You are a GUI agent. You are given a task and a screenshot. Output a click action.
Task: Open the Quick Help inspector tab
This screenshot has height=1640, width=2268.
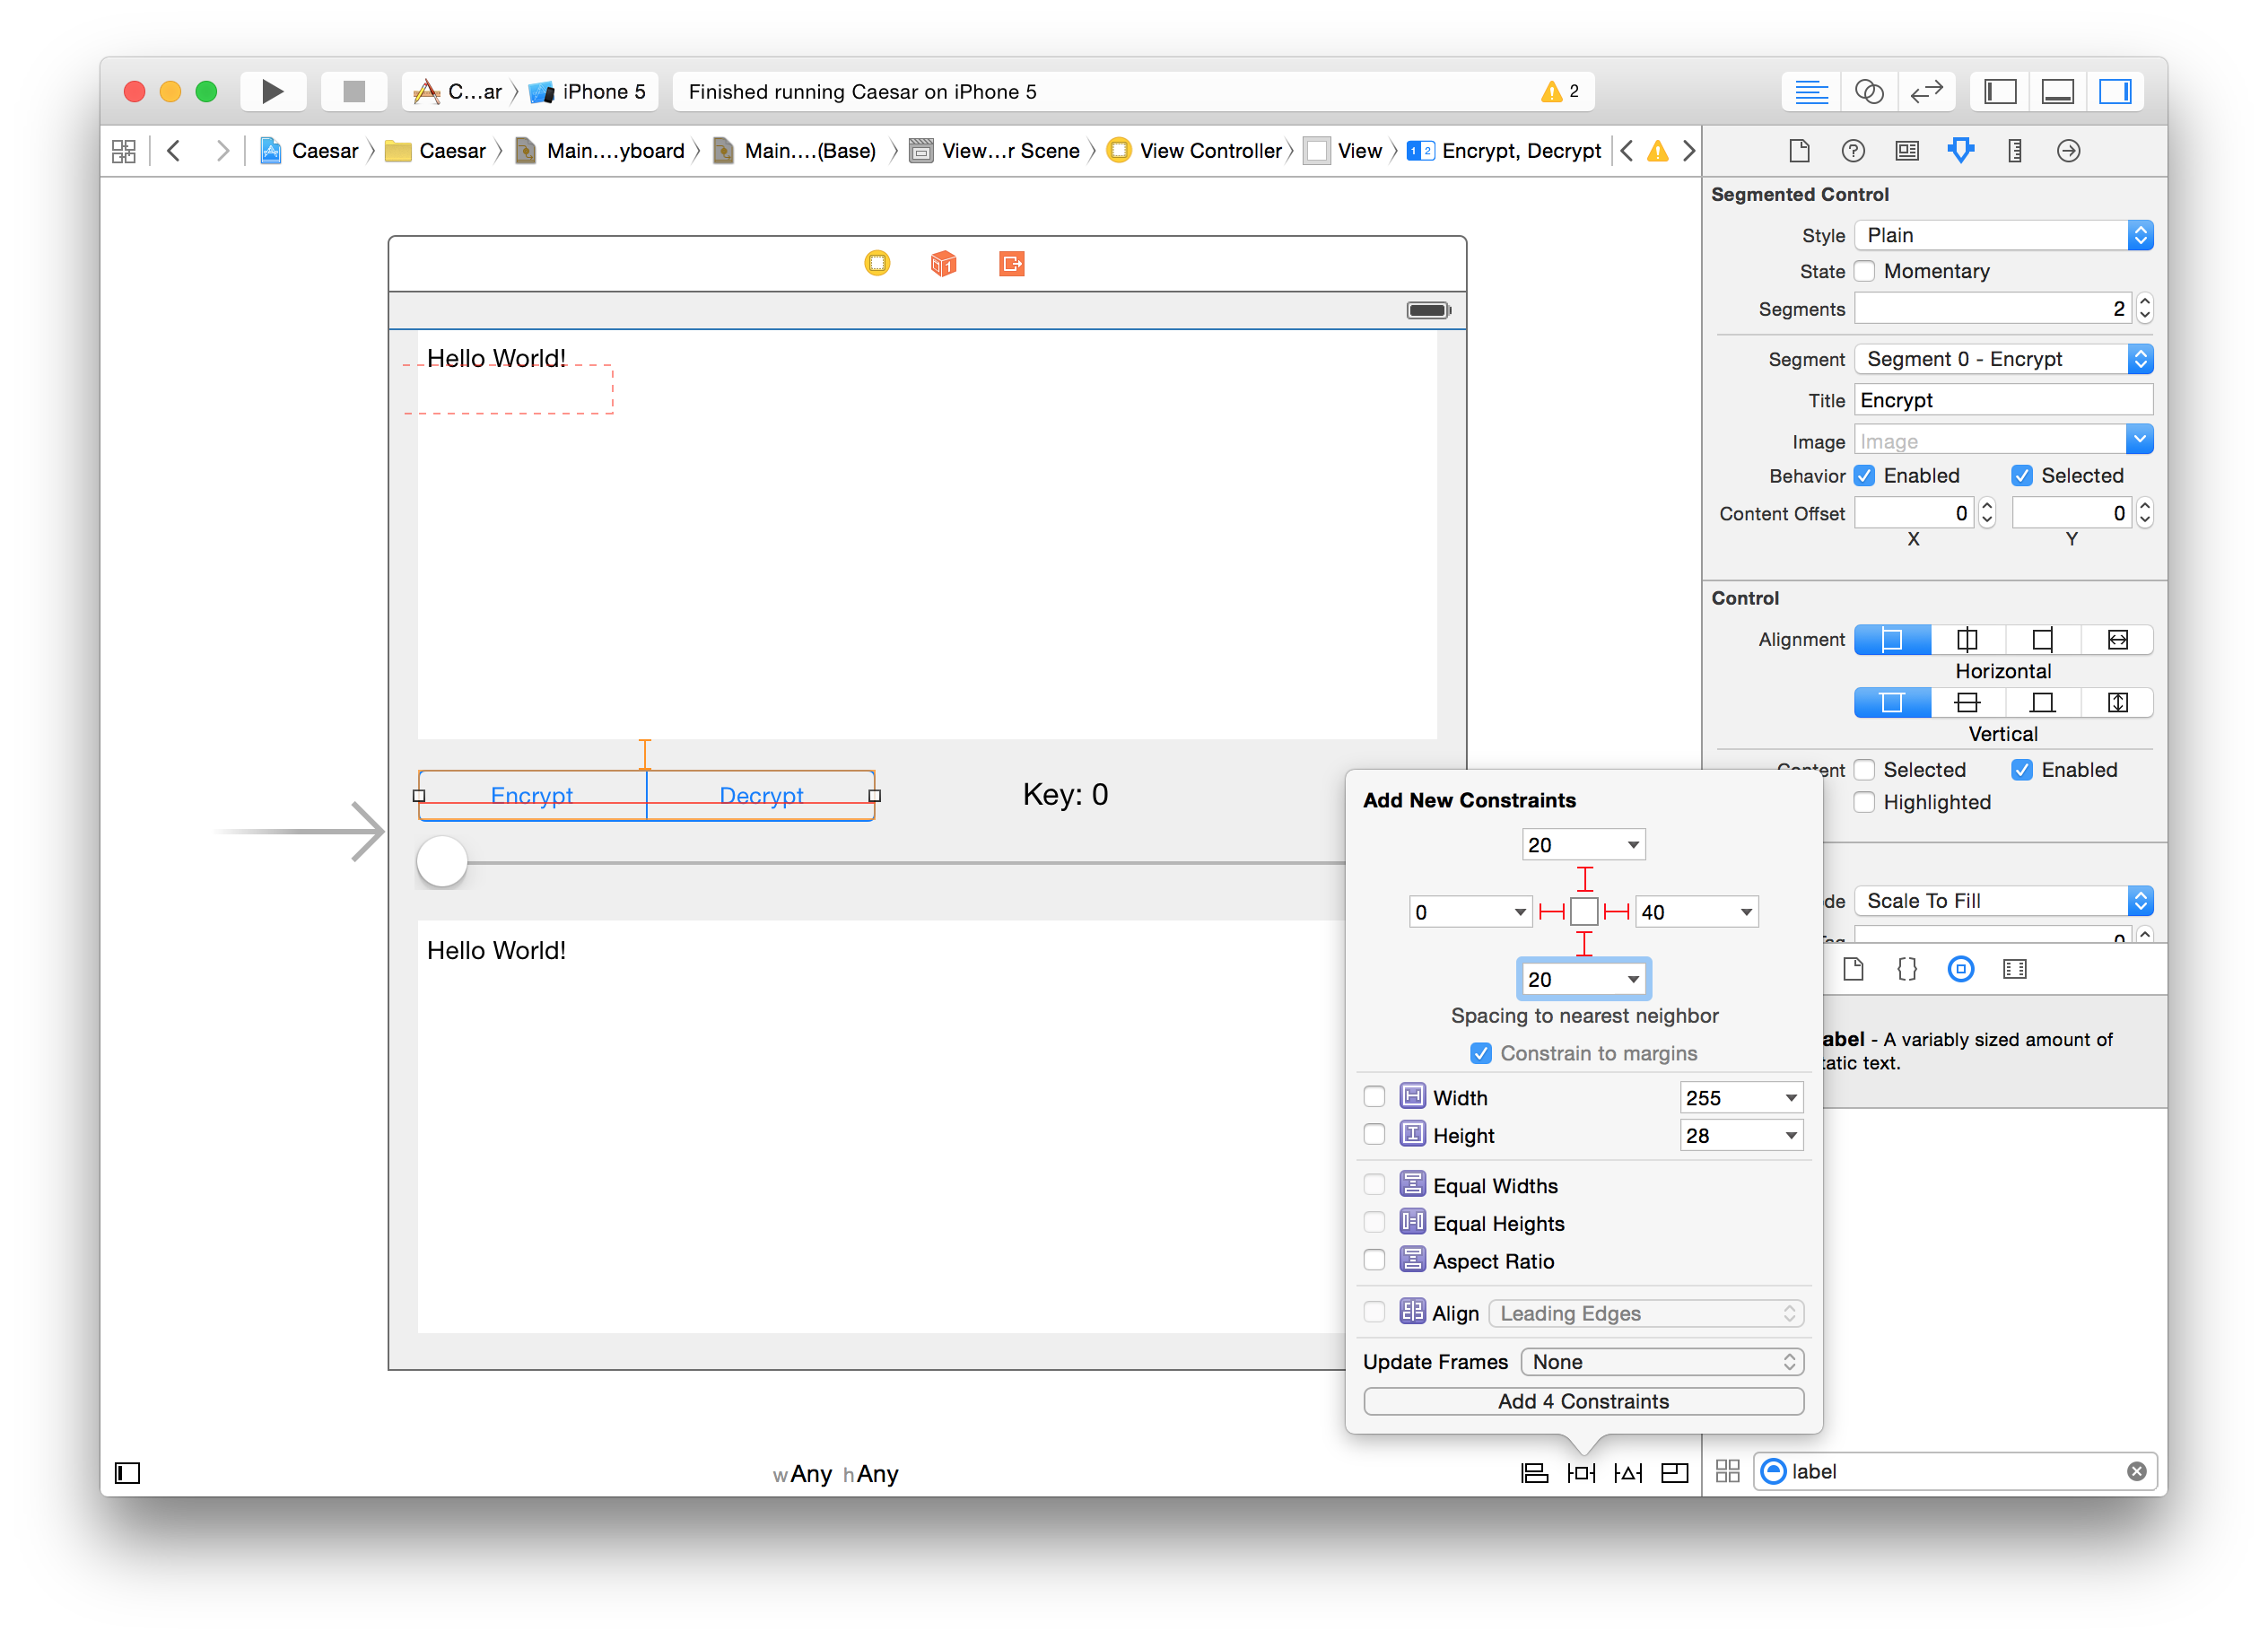coord(1853,151)
